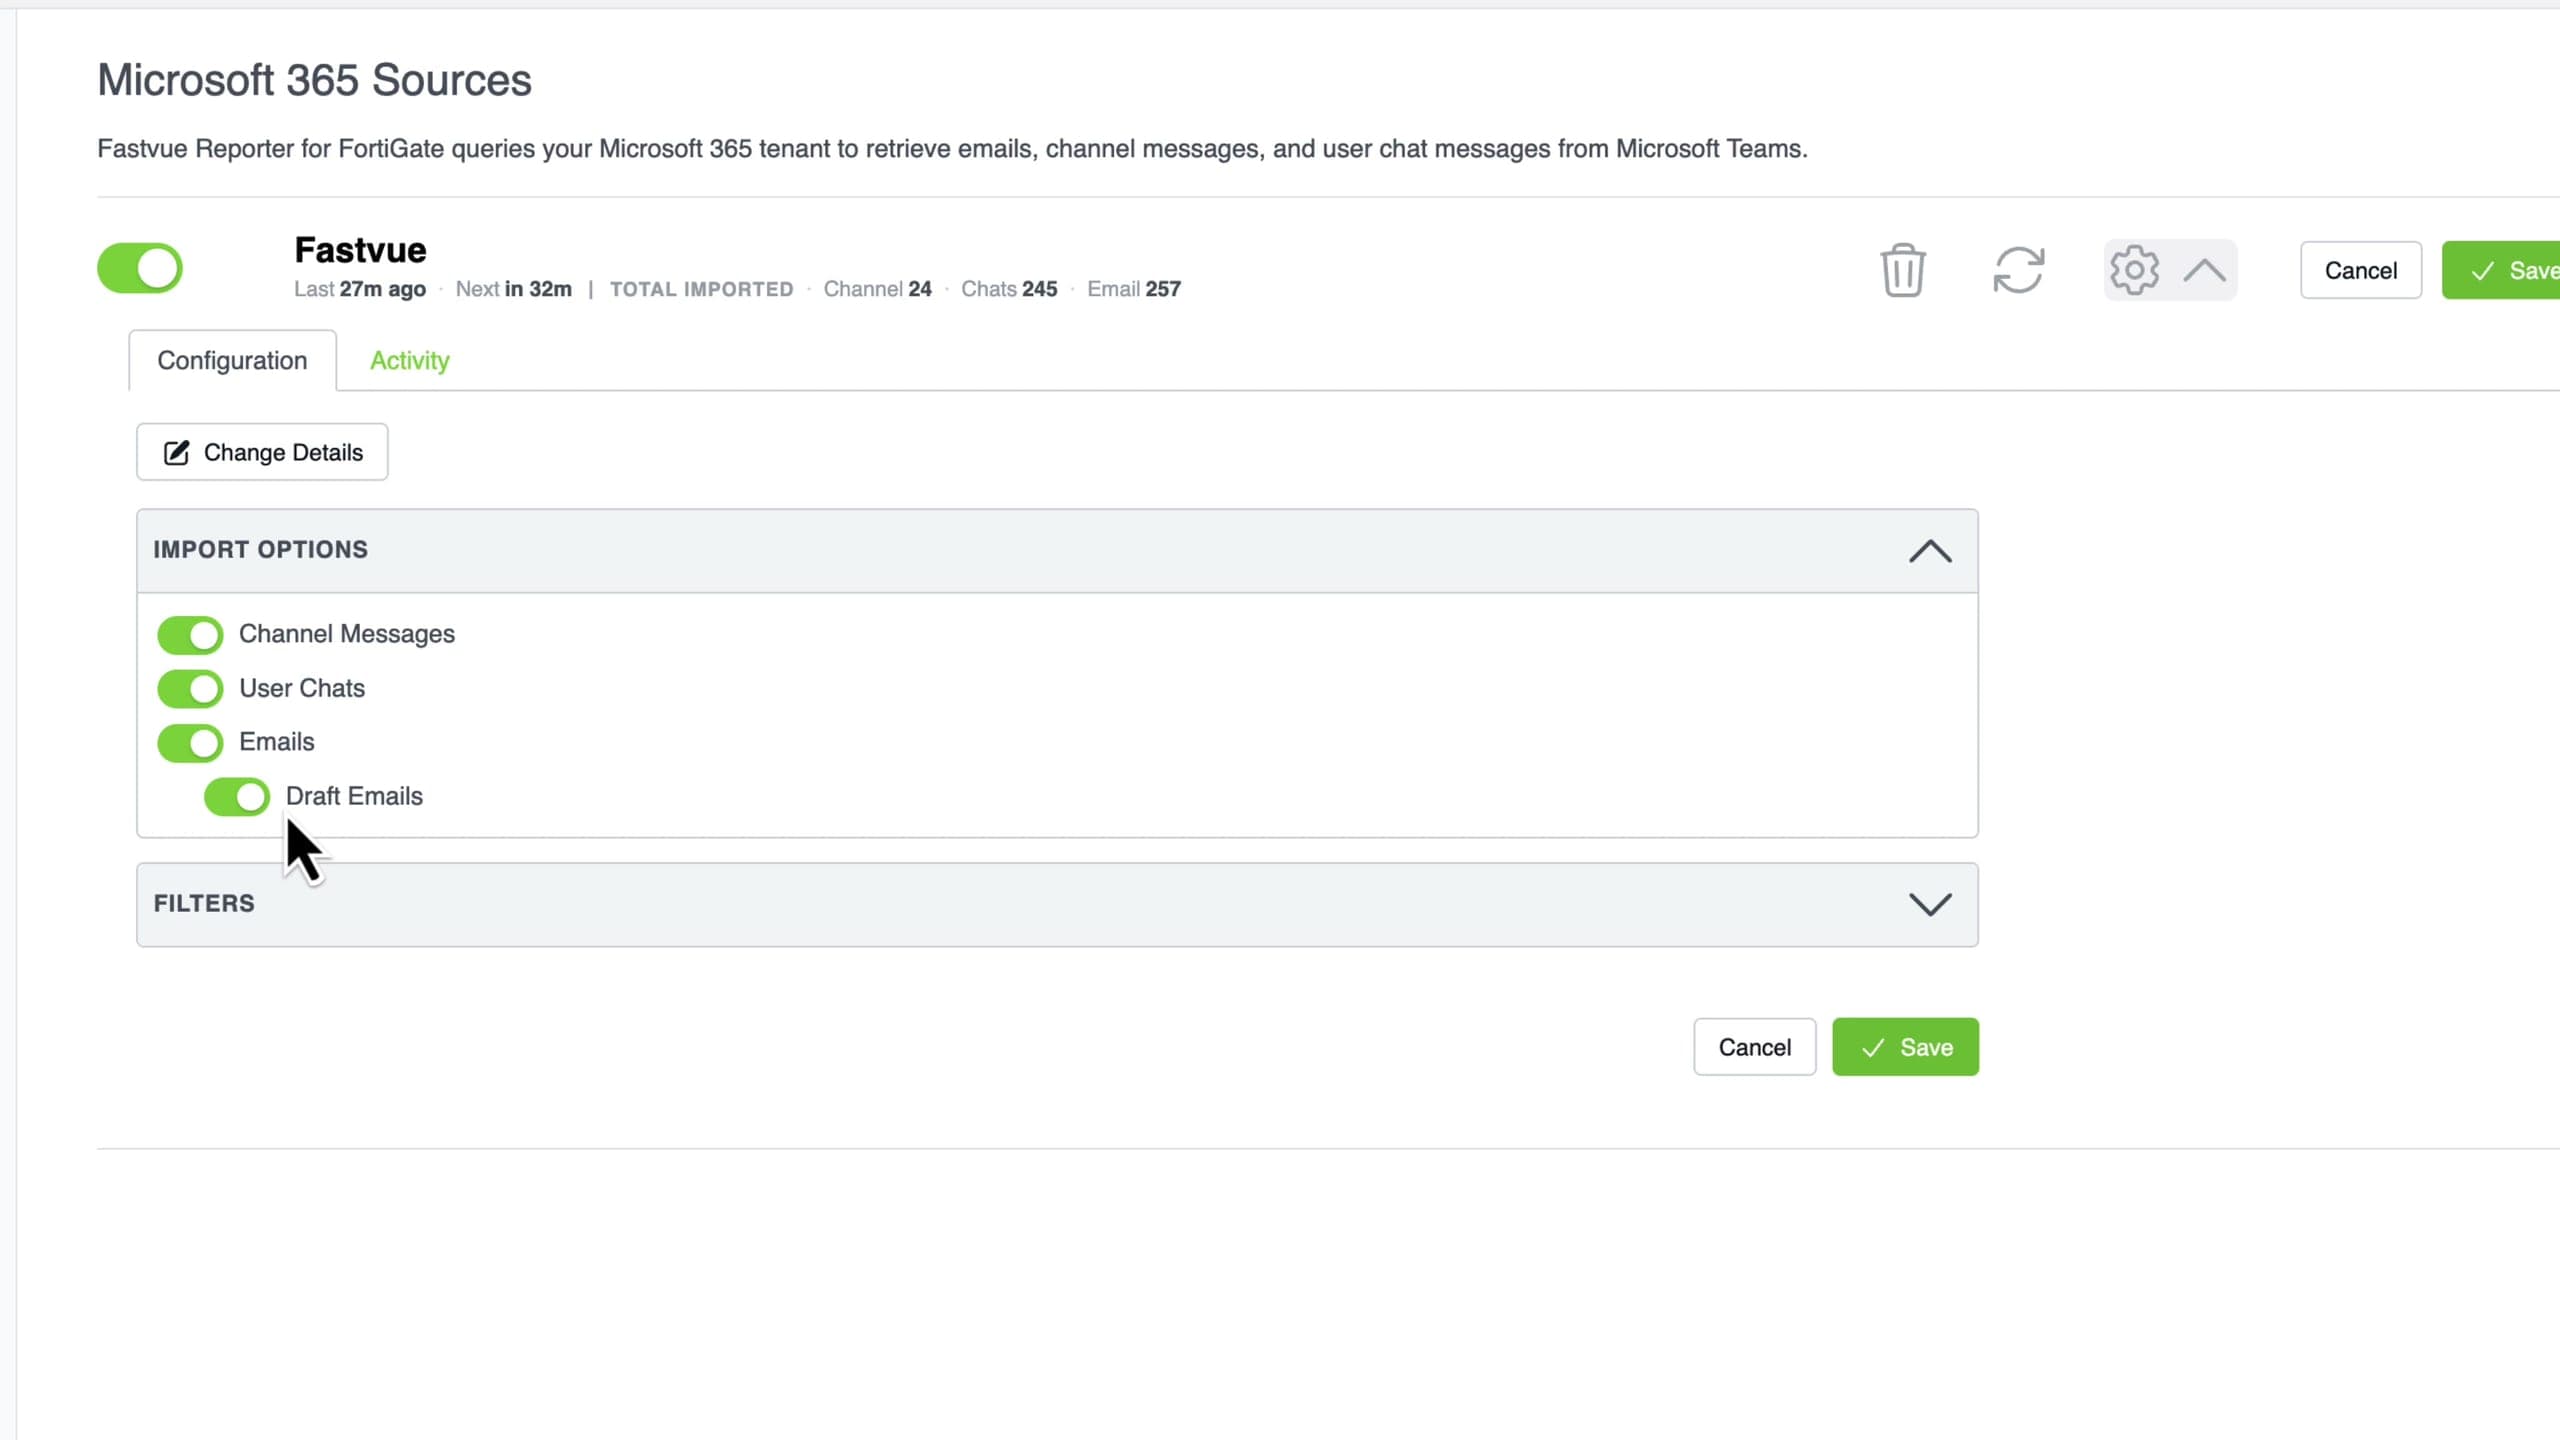Click the refresh sync icon for Fastvue

(x=2018, y=270)
